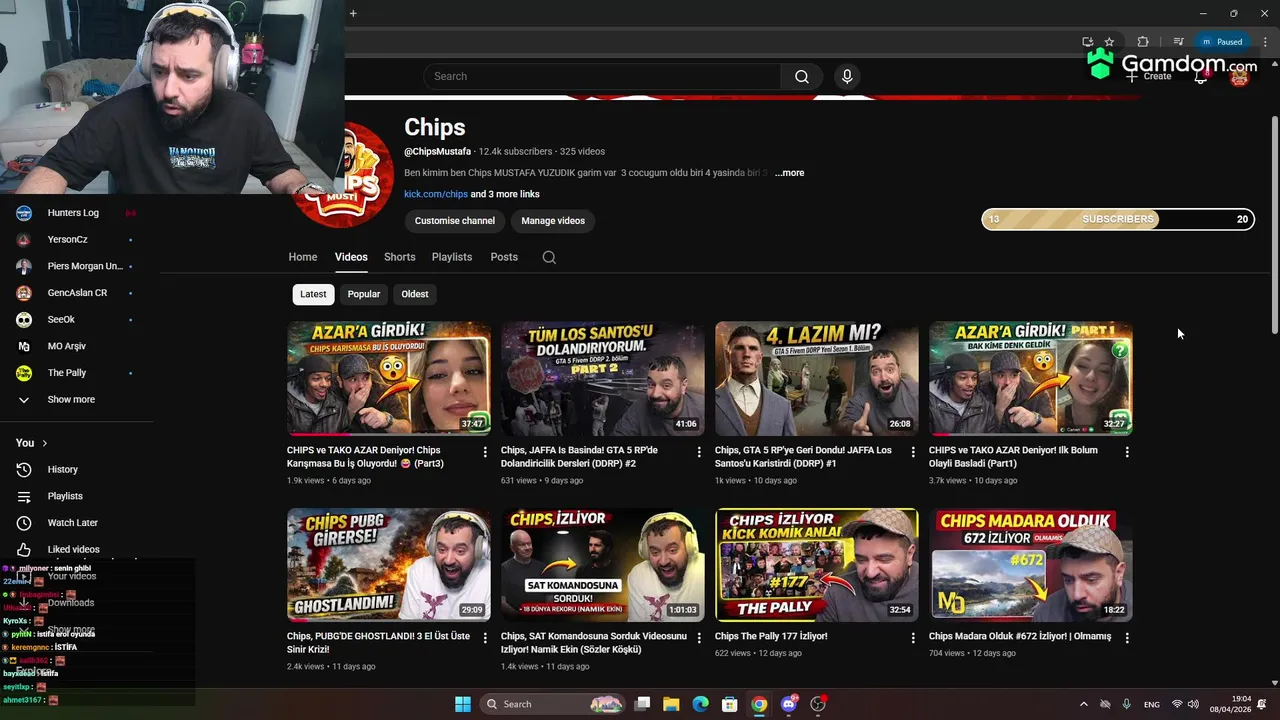Switch to the Shorts tab
This screenshot has width=1280, height=720.
coord(400,257)
